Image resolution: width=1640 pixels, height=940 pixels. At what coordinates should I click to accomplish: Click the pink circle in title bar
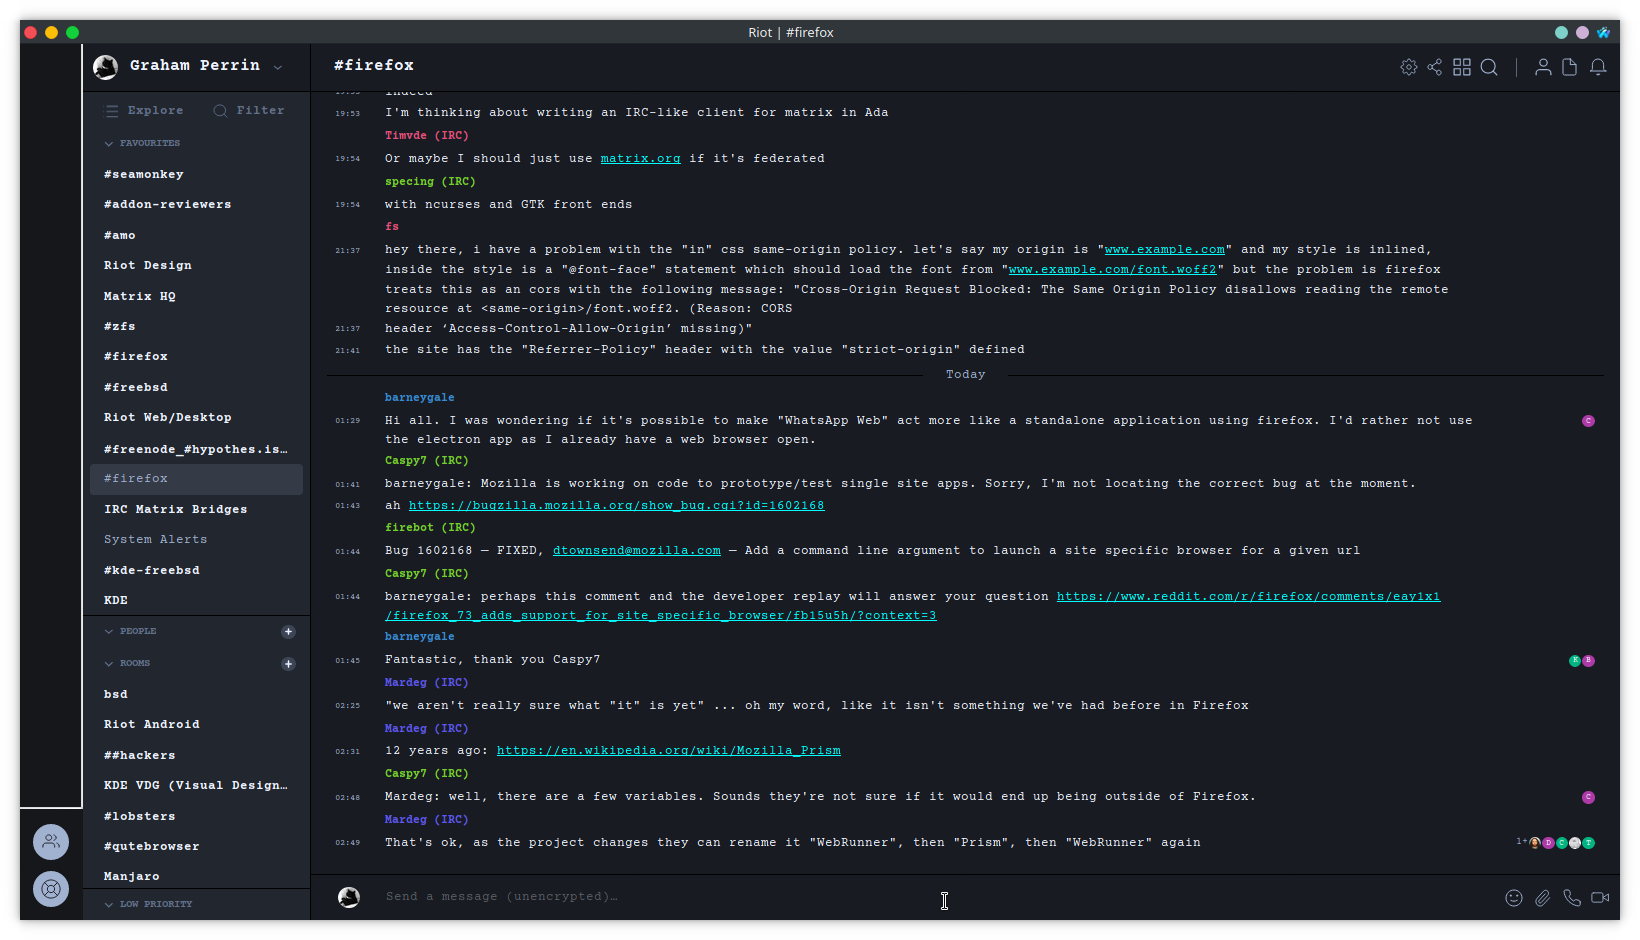[x=1582, y=33]
